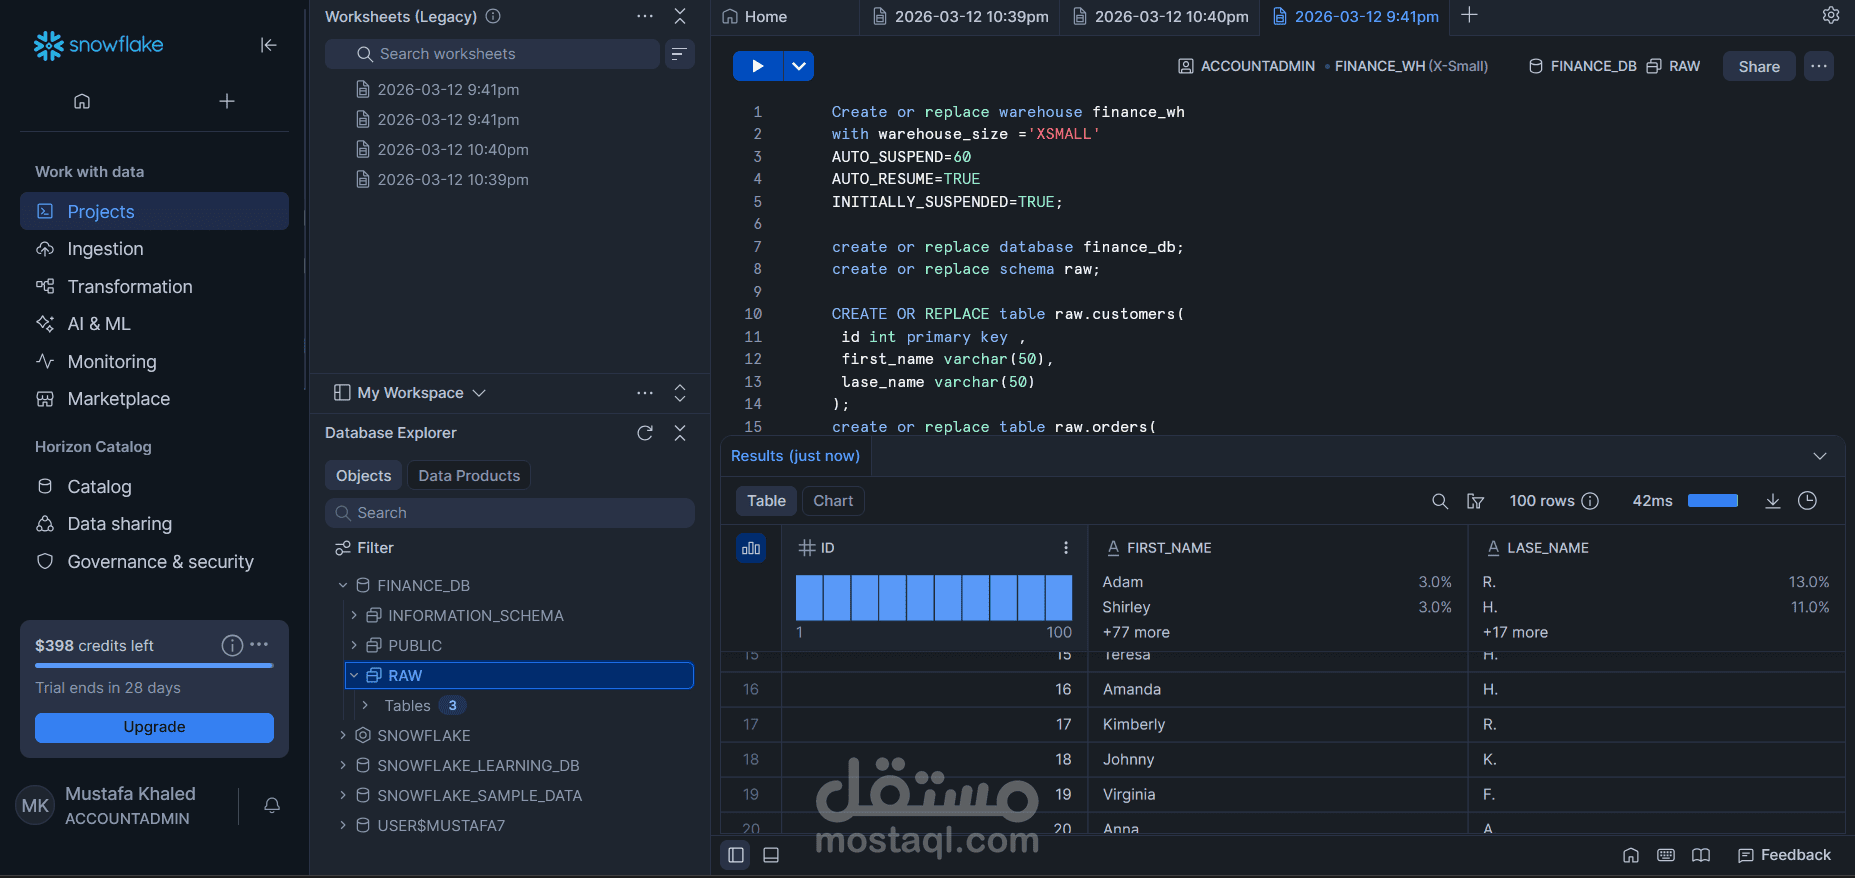Click the Snowflake logo
The image size is (1855, 878).
pyautogui.click(x=98, y=45)
